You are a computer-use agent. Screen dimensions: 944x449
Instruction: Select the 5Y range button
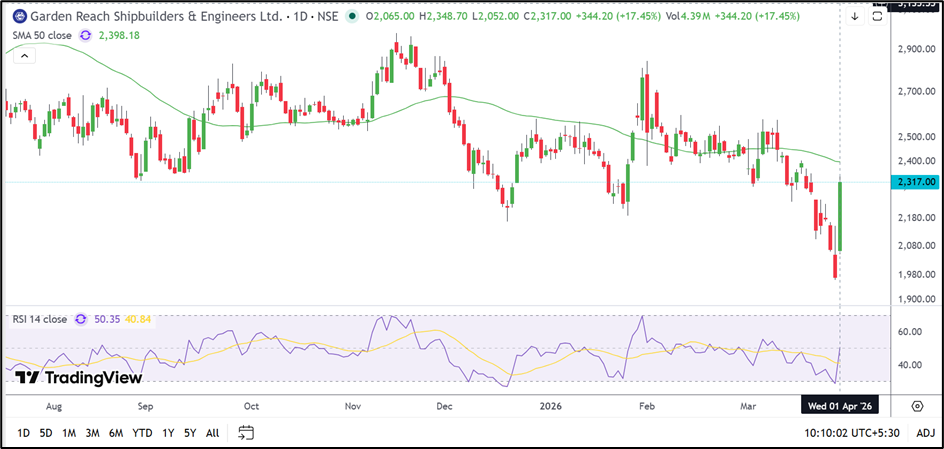pyautogui.click(x=190, y=433)
